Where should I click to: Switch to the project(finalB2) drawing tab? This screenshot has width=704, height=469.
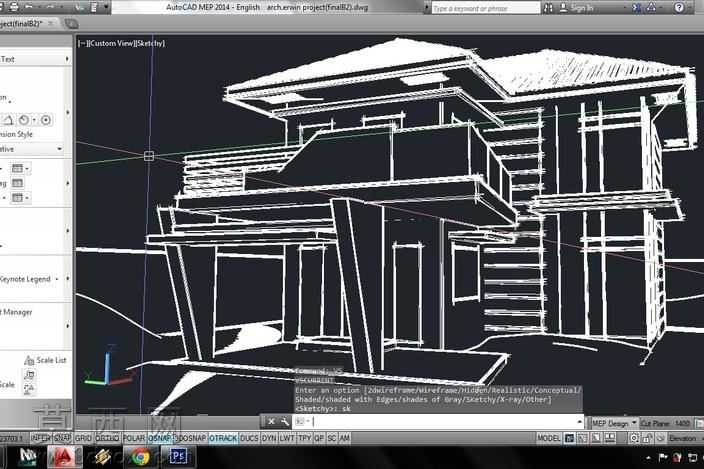tap(21, 23)
